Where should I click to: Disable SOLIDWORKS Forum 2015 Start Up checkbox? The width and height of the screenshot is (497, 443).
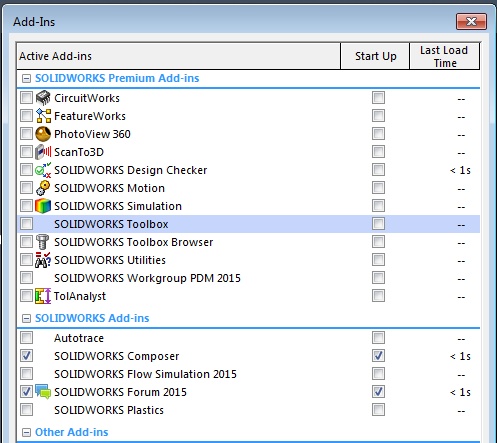click(378, 392)
